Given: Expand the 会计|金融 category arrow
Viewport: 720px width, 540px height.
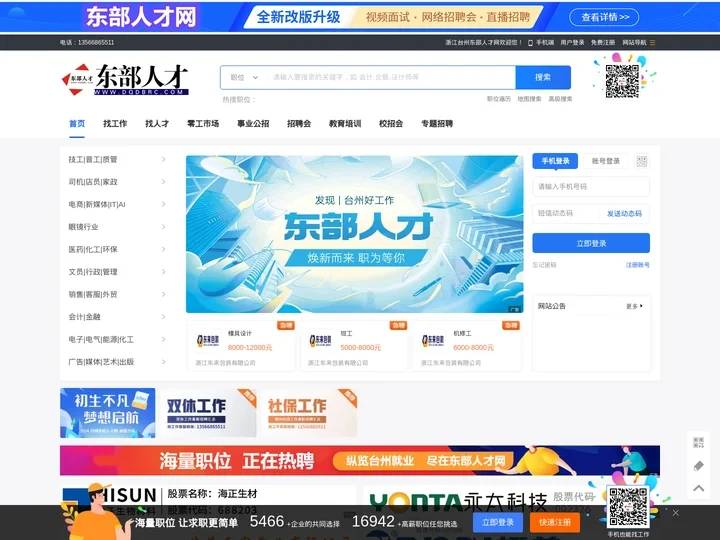Looking at the screenshot, I should pos(163,317).
